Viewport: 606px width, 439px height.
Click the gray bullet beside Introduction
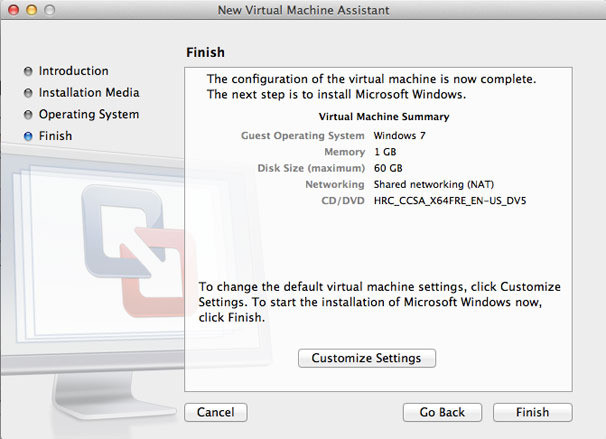coord(27,72)
